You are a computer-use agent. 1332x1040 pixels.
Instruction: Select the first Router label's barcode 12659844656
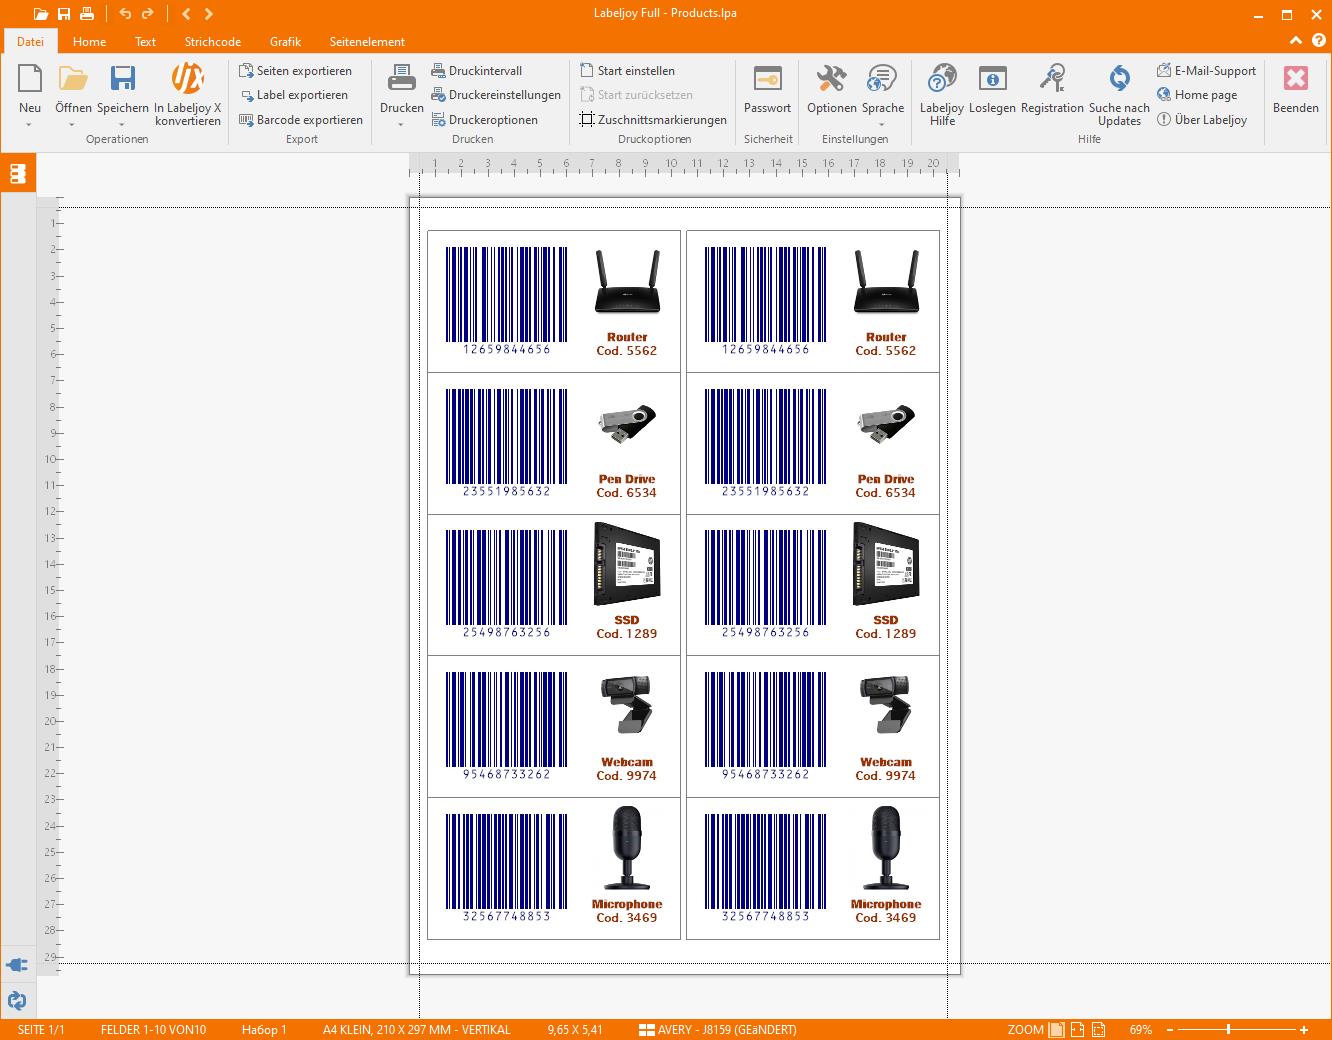click(x=506, y=301)
